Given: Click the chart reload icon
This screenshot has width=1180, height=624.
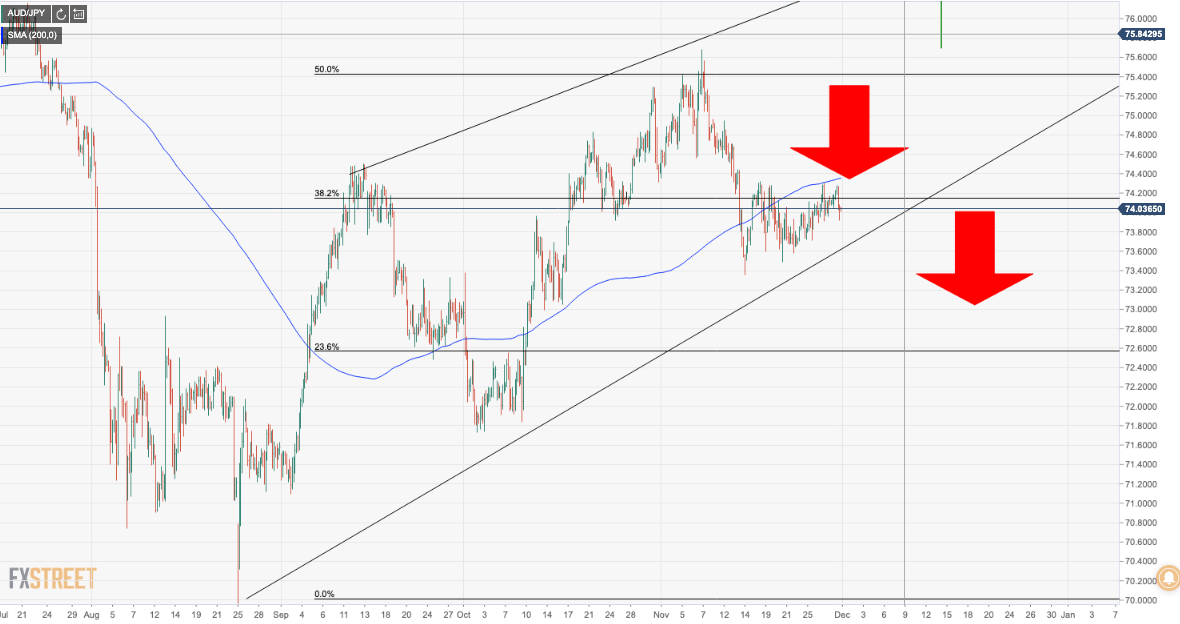Looking at the screenshot, I should tap(60, 14).
